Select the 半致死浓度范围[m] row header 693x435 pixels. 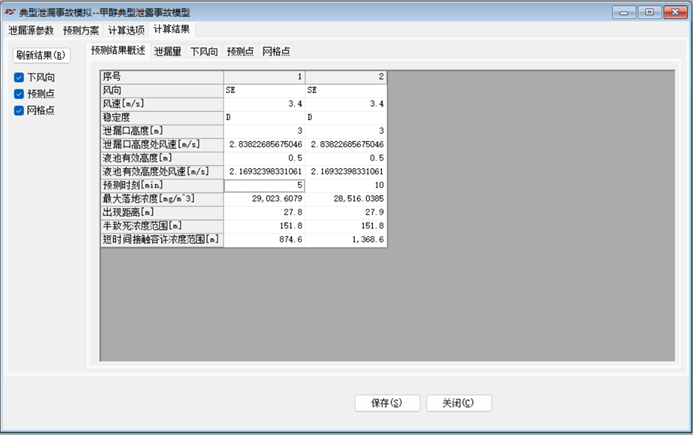[x=162, y=226]
